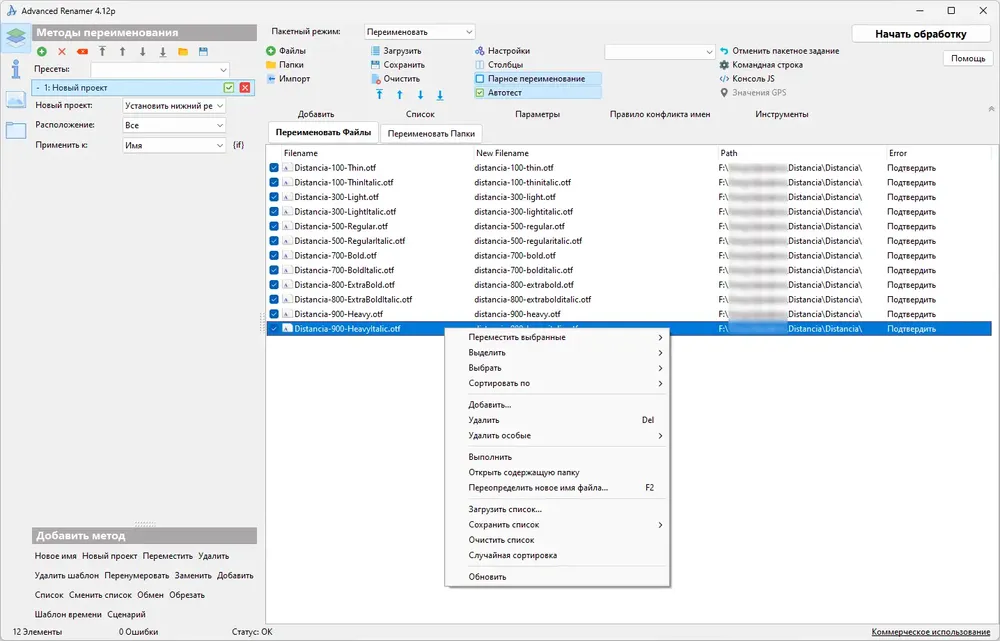Click the move to top arrow under Очистить
The width and height of the screenshot is (1000, 641).
379,95
